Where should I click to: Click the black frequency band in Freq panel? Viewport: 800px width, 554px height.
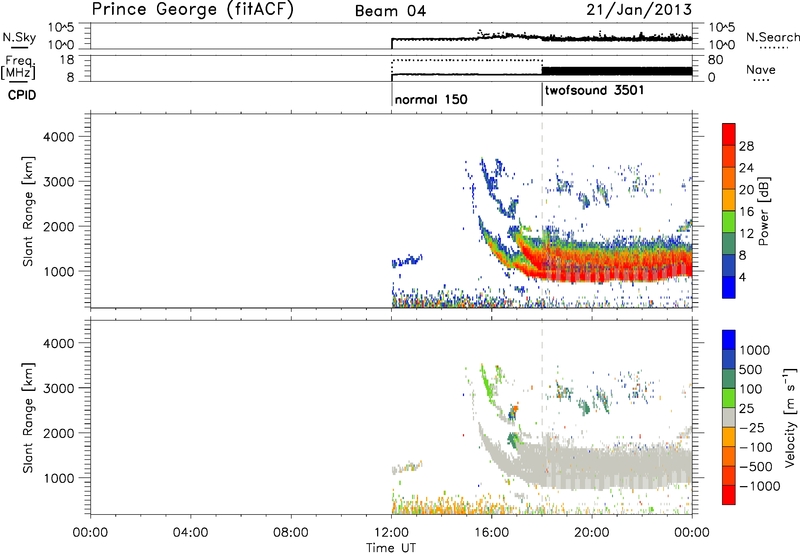617,71
